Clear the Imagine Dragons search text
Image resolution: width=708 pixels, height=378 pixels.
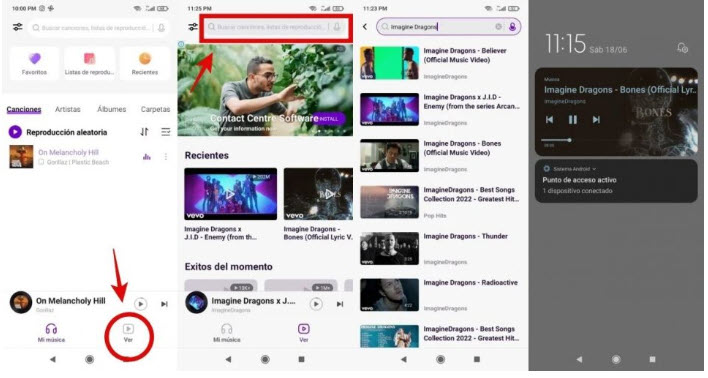[x=498, y=27]
